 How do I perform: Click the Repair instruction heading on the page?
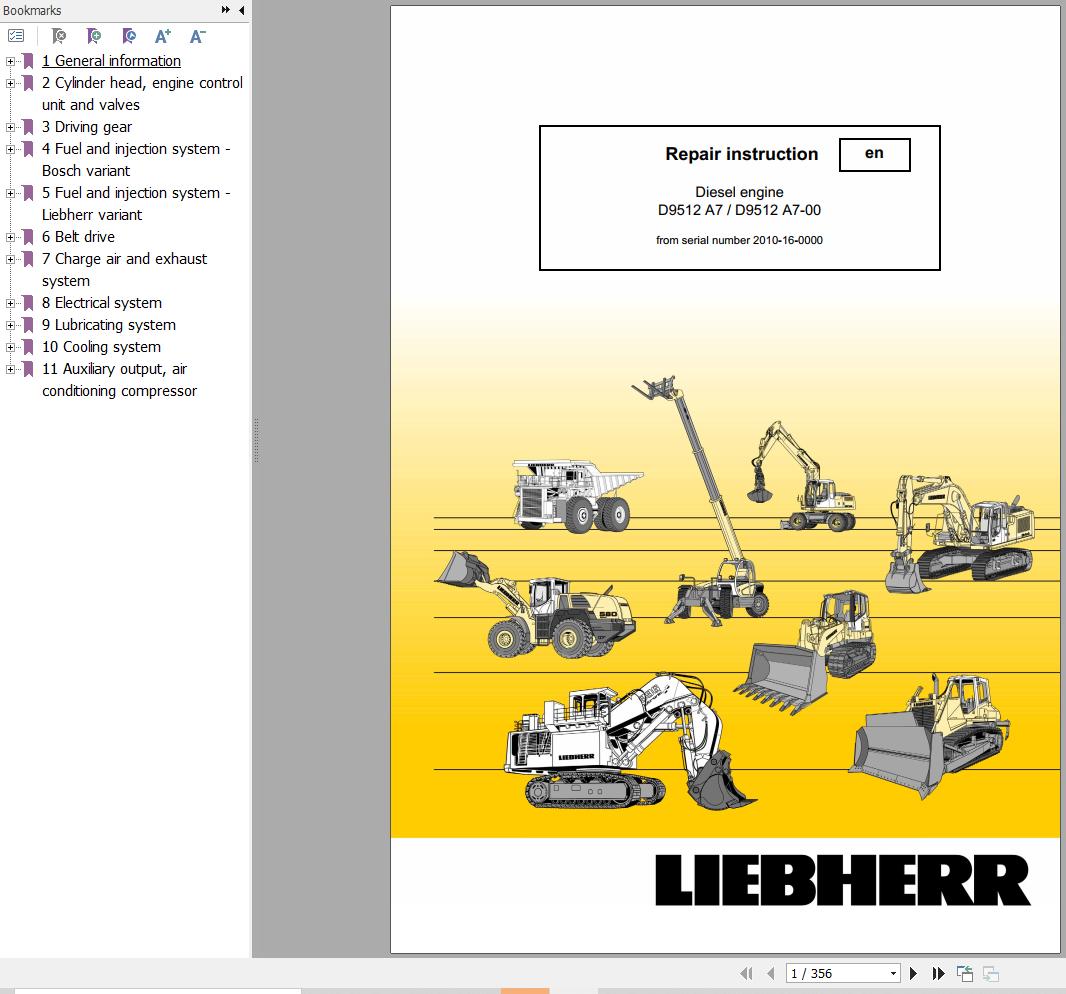click(x=742, y=154)
